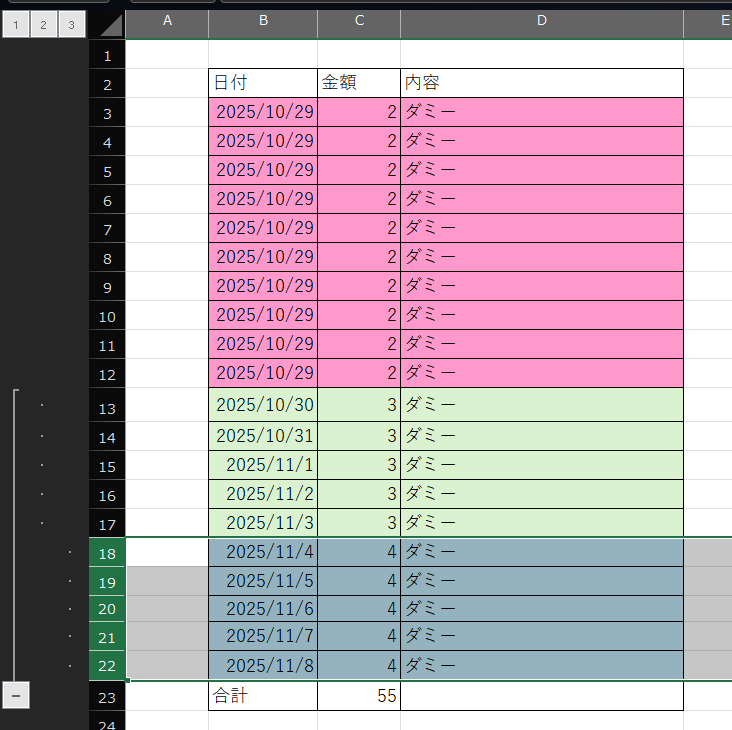Click outline level 1 button
Viewport: 732px width, 730px height.
[15, 25]
